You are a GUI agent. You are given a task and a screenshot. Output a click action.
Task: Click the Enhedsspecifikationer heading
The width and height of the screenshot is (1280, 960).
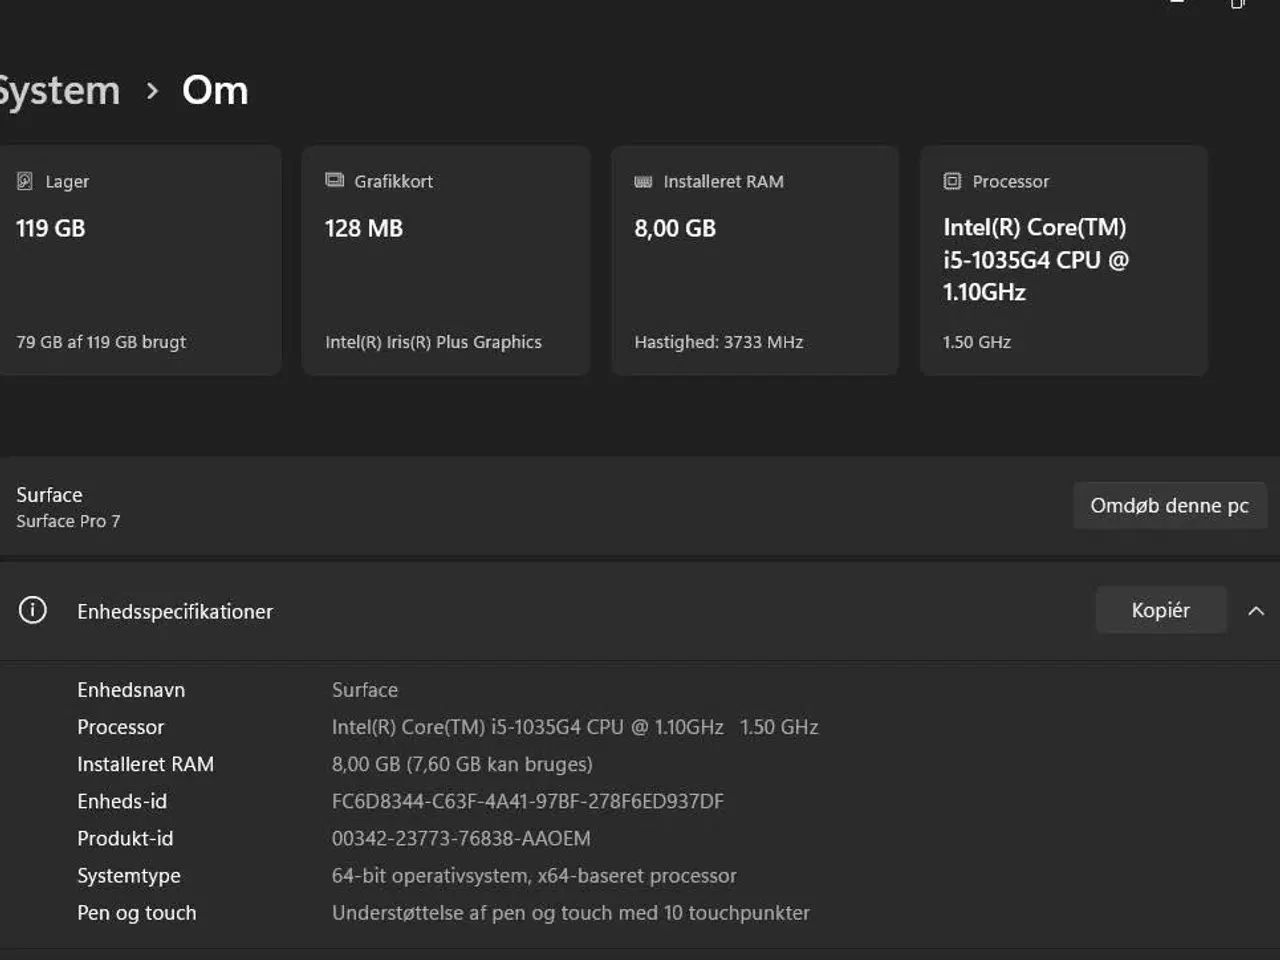coord(175,611)
